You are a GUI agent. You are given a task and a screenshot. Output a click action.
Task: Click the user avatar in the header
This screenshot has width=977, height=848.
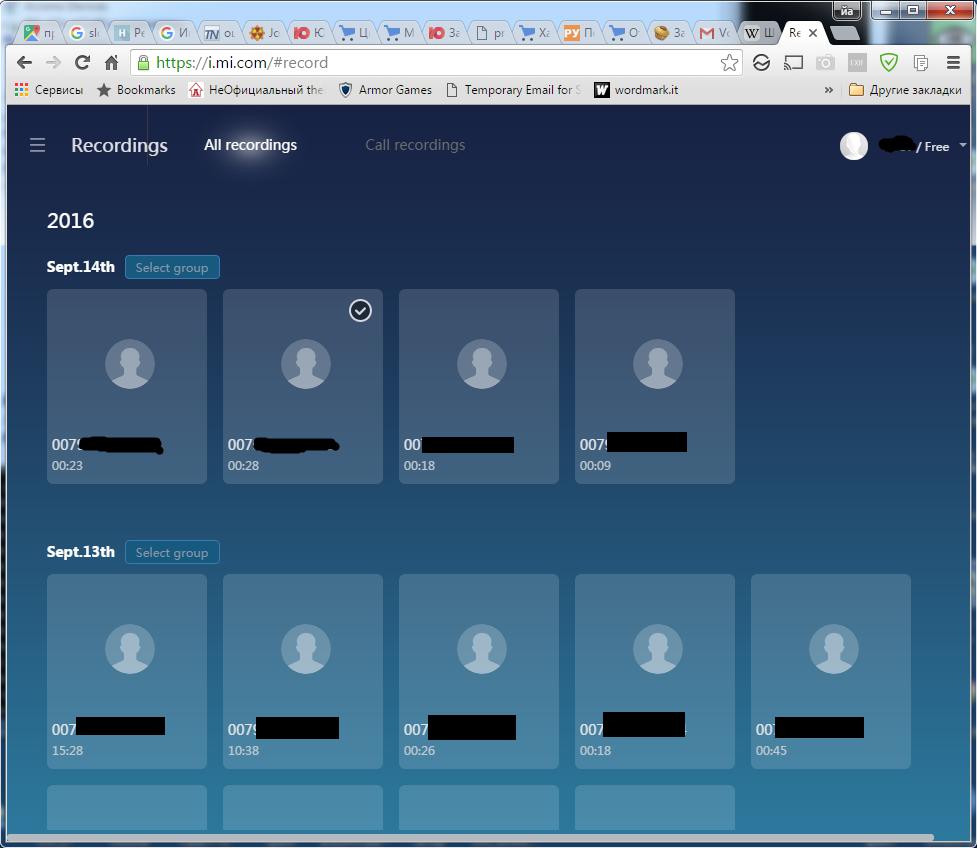(854, 146)
